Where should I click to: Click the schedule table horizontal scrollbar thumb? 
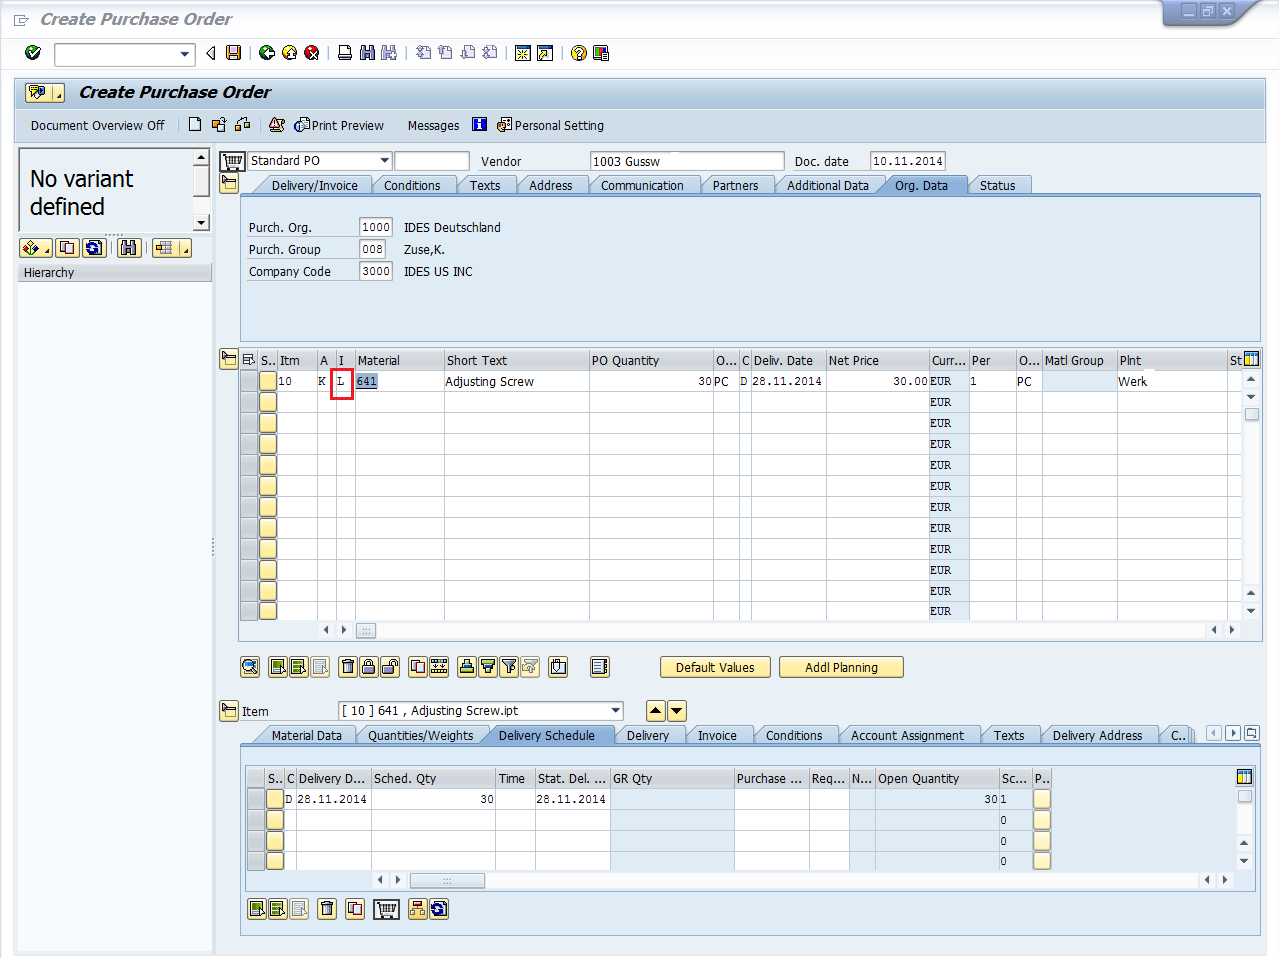coord(447,881)
